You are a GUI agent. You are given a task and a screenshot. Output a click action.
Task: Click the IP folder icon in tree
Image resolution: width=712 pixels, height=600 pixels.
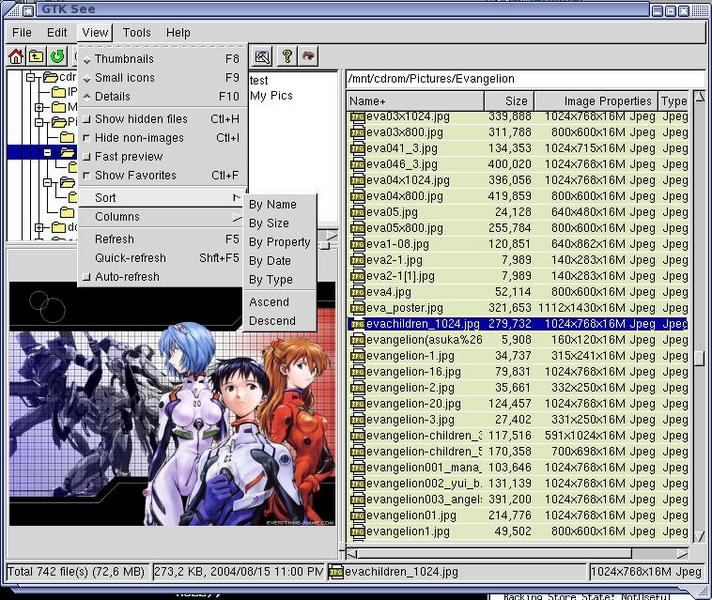click(59, 93)
